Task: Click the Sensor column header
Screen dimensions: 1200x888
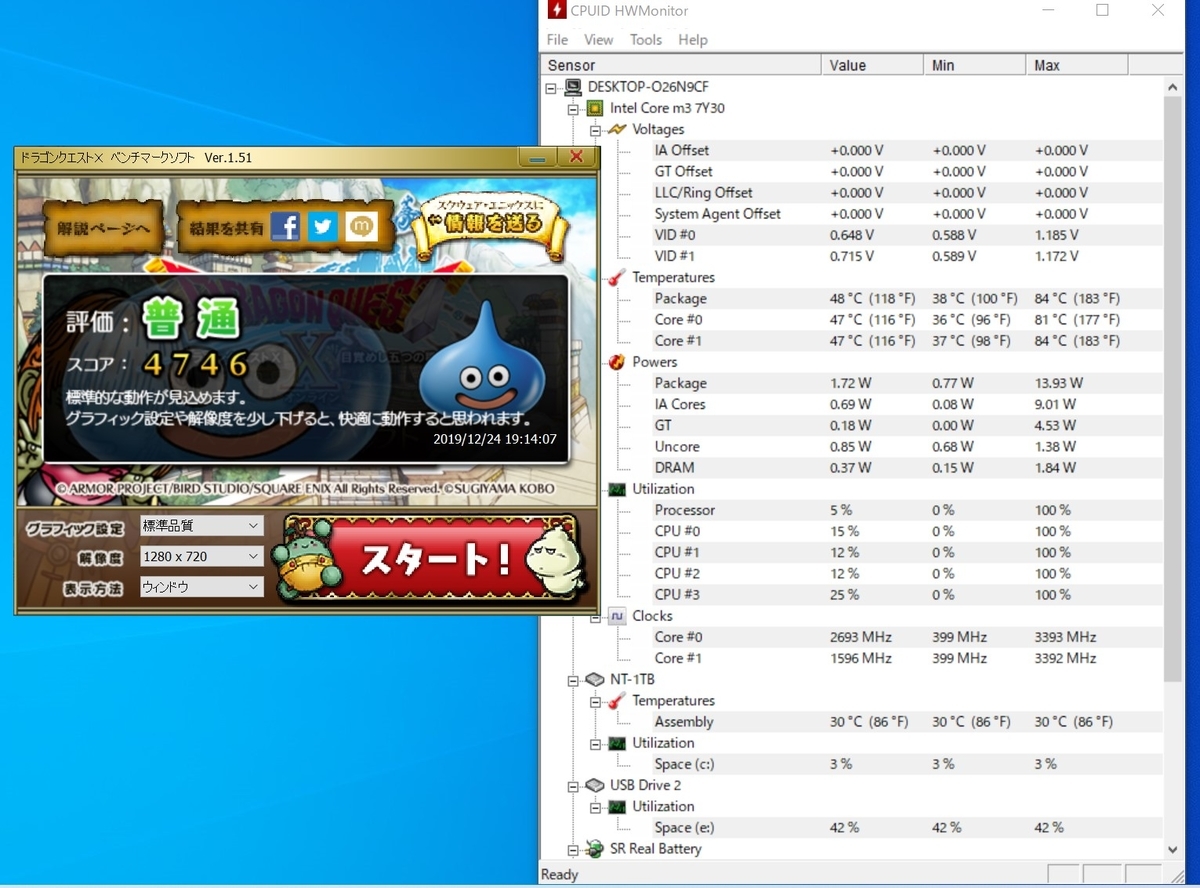Action: pos(681,65)
